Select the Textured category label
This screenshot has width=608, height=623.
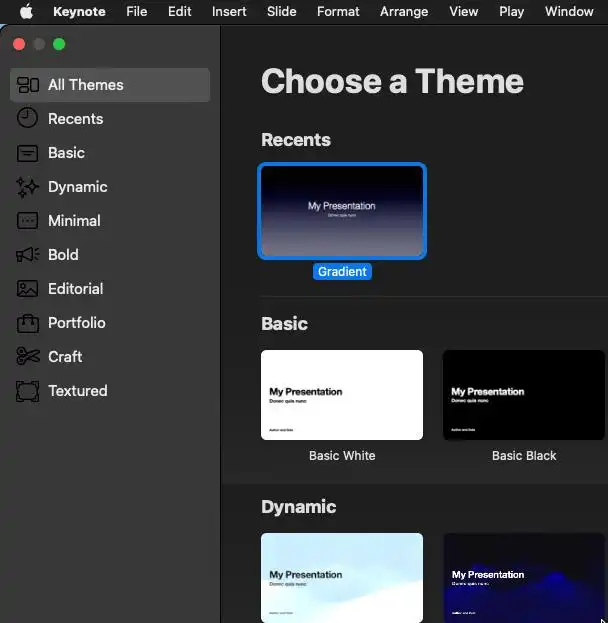point(77,391)
